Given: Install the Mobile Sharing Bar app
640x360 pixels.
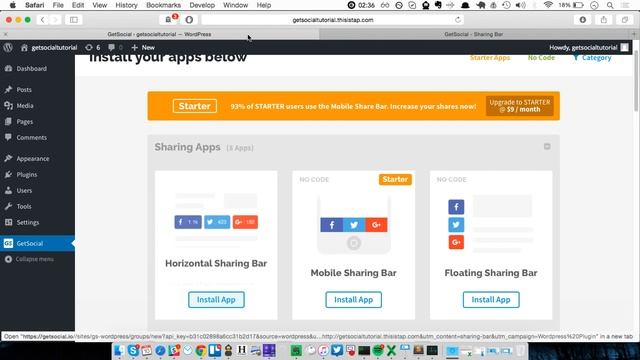Looking at the screenshot, I should (353, 300).
